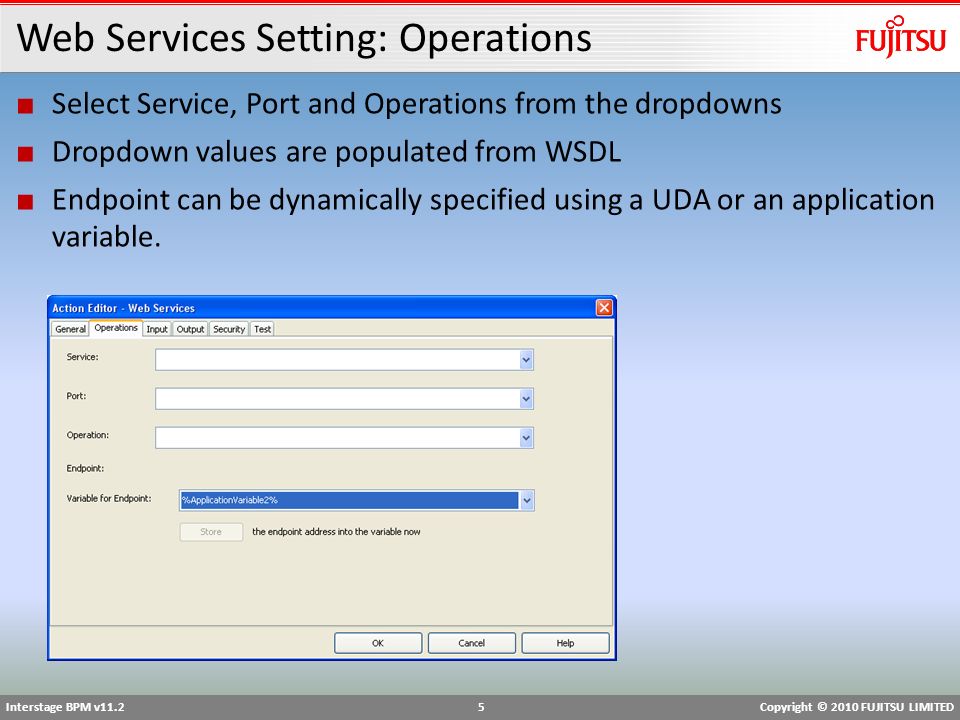Click 'Variable for Endpoint:' label
The width and height of the screenshot is (960, 720).
(x=109, y=498)
